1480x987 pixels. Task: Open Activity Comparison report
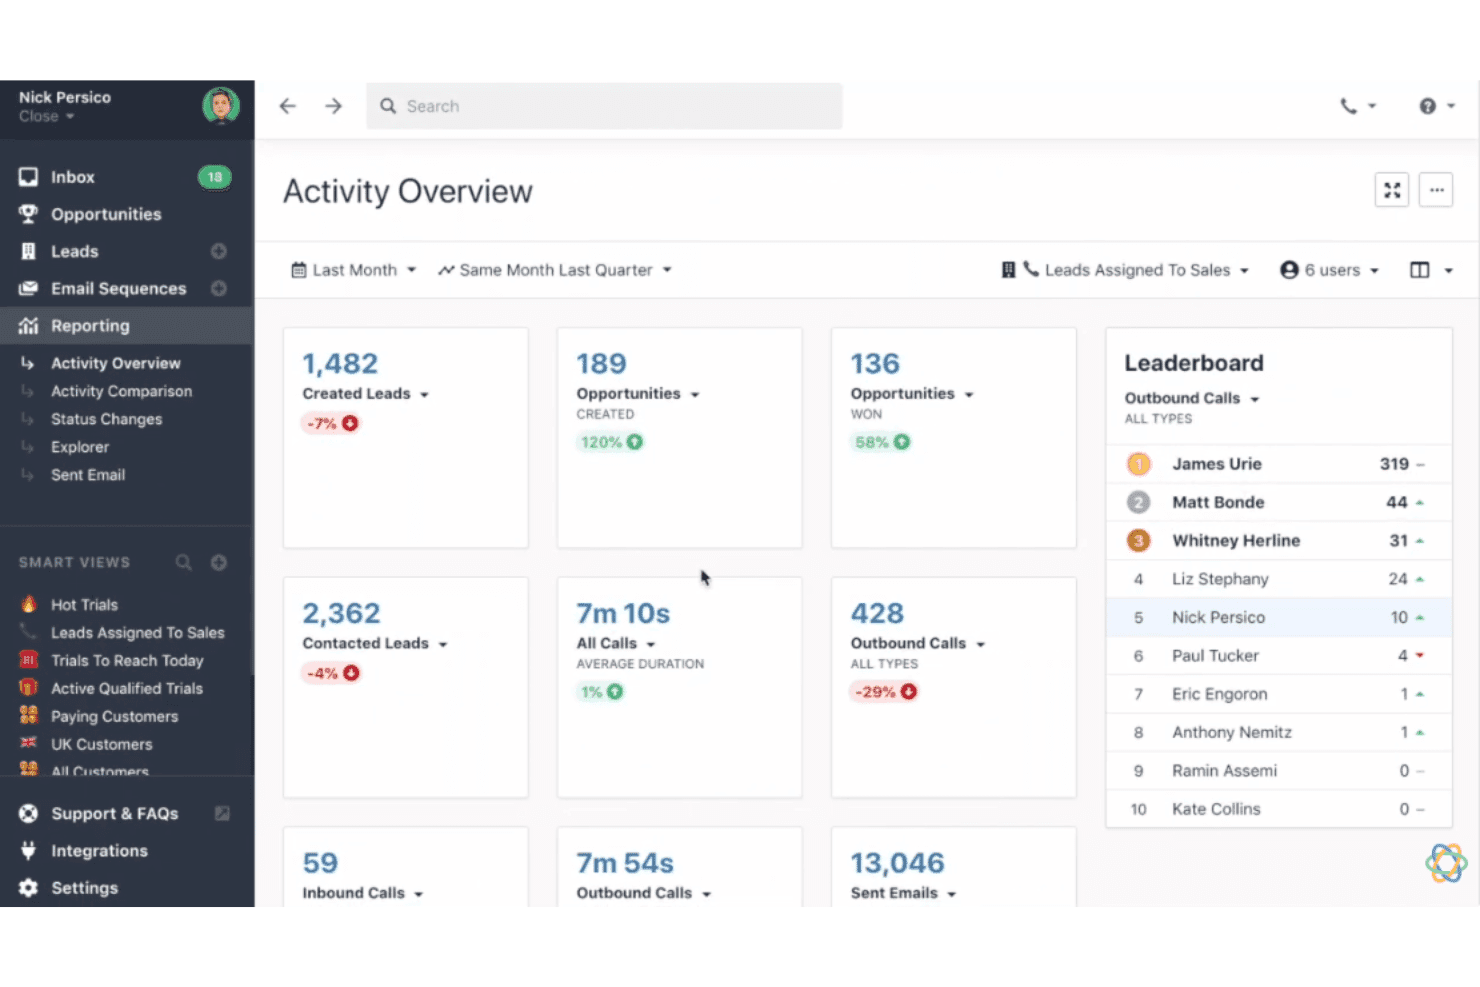[x=121, y=391]
